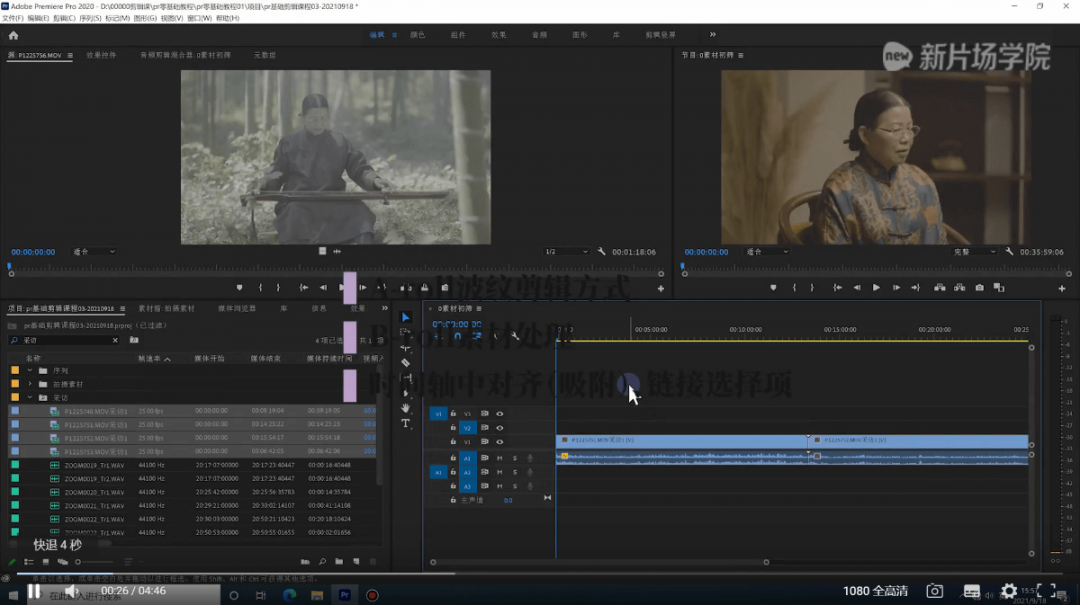Screen dimensions: 1080x605
Task: Click the Lift button in Program monitor
Action: tap(939, 287)
